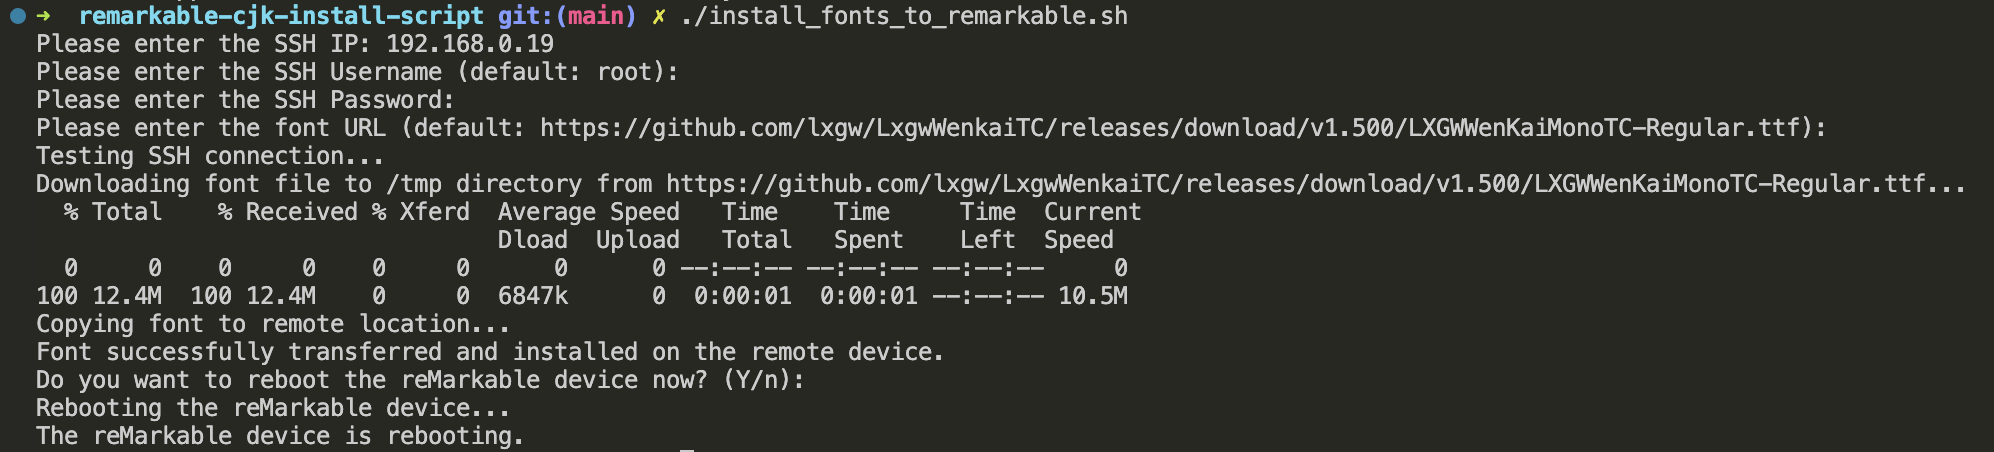Click the "Font successfully transferred" message
The height and width of the screenshot is (452, 1994).
pos(490,352)
